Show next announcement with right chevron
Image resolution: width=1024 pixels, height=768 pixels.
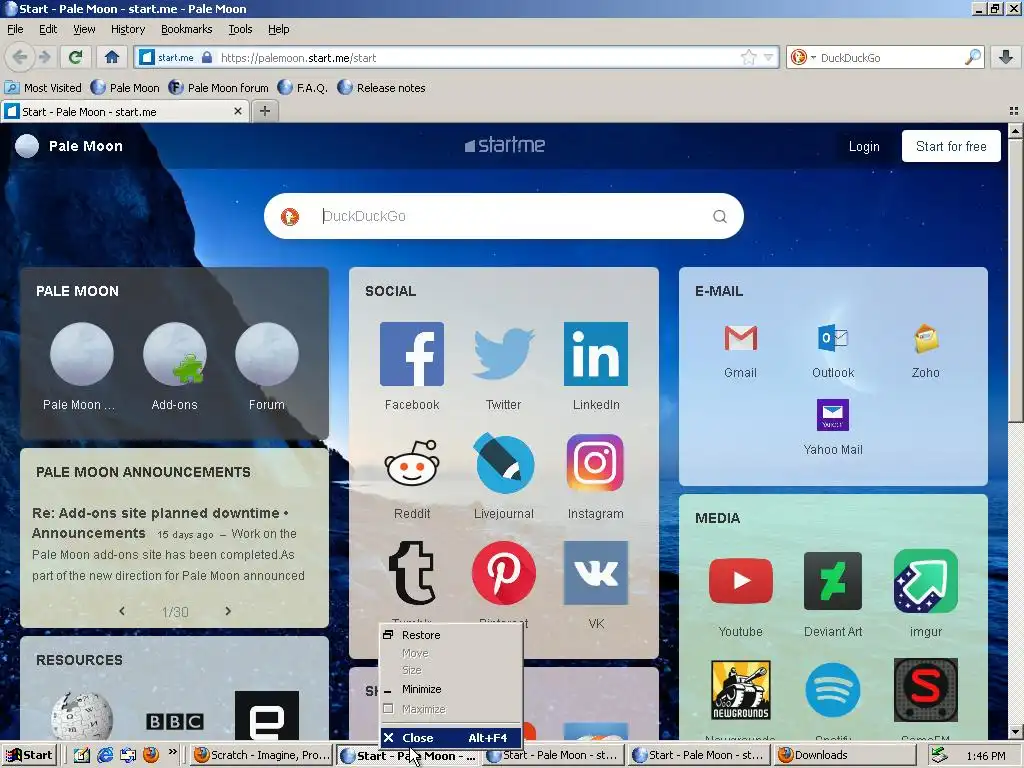pyautogui.click(x=228, y=611)
